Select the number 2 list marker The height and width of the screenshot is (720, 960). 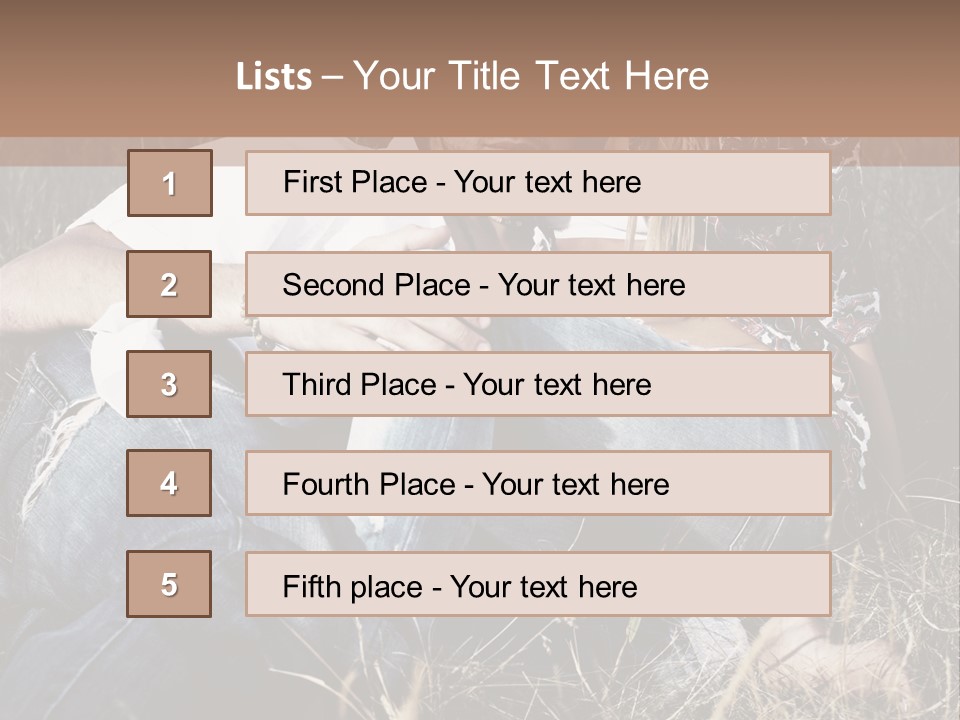click(169, 284)
